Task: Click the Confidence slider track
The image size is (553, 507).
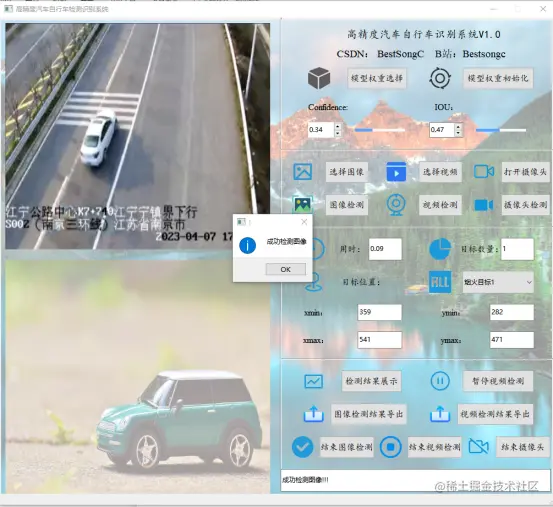Action: 379,130
